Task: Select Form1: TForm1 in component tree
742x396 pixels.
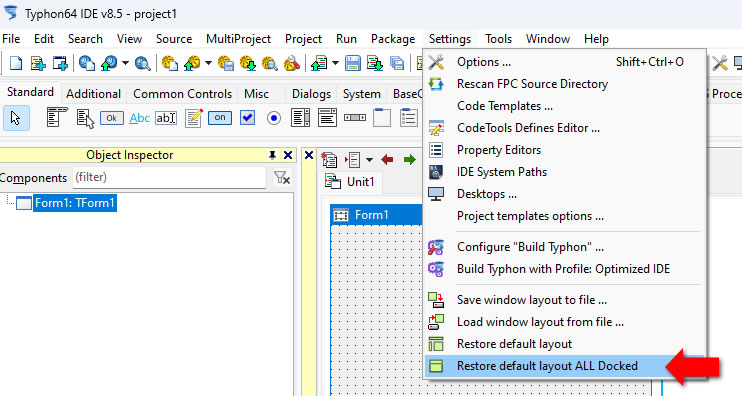Action: (75, 203)
